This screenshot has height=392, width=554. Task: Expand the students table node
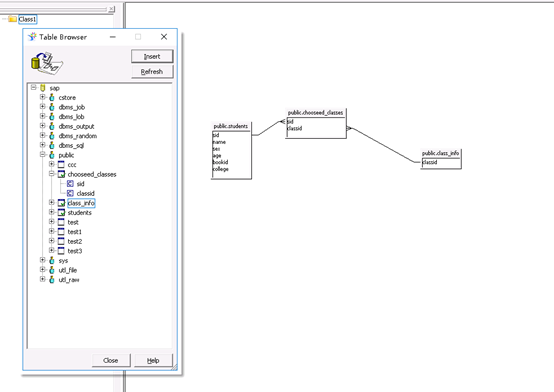(52, 212)
